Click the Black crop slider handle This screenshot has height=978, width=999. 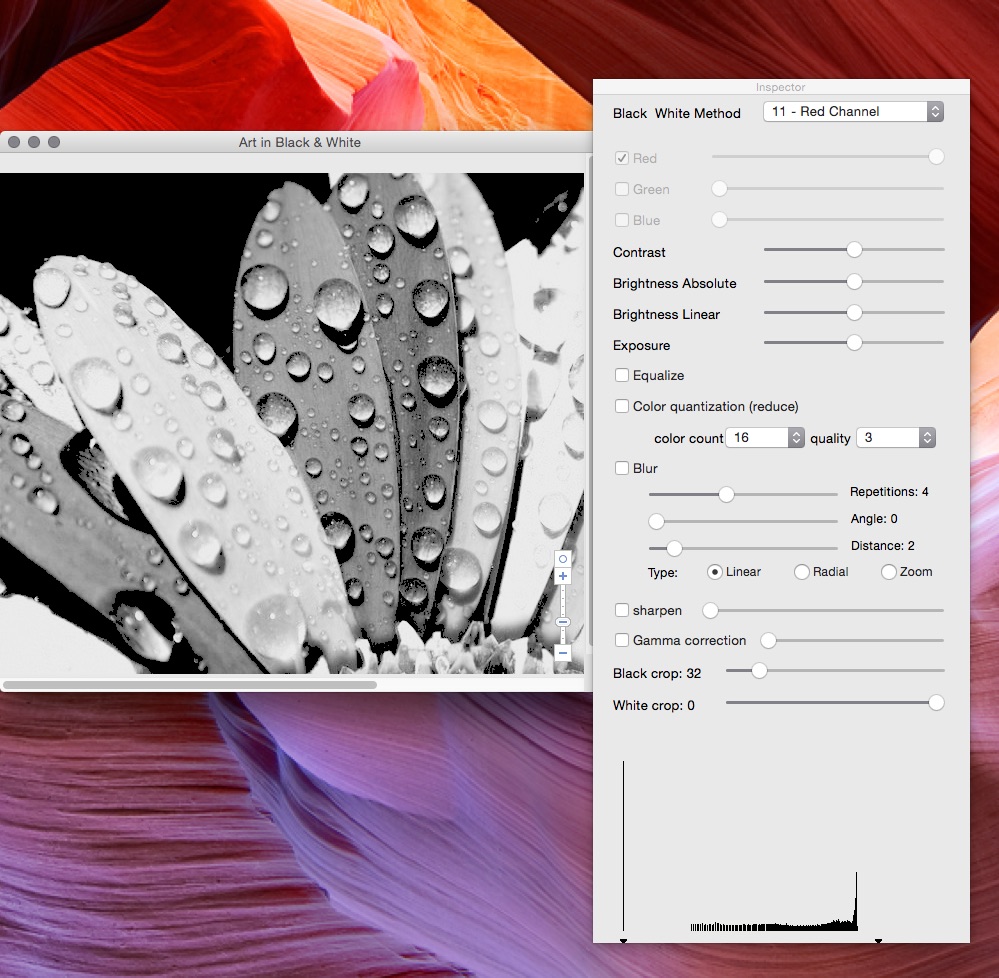pos(757,671)
